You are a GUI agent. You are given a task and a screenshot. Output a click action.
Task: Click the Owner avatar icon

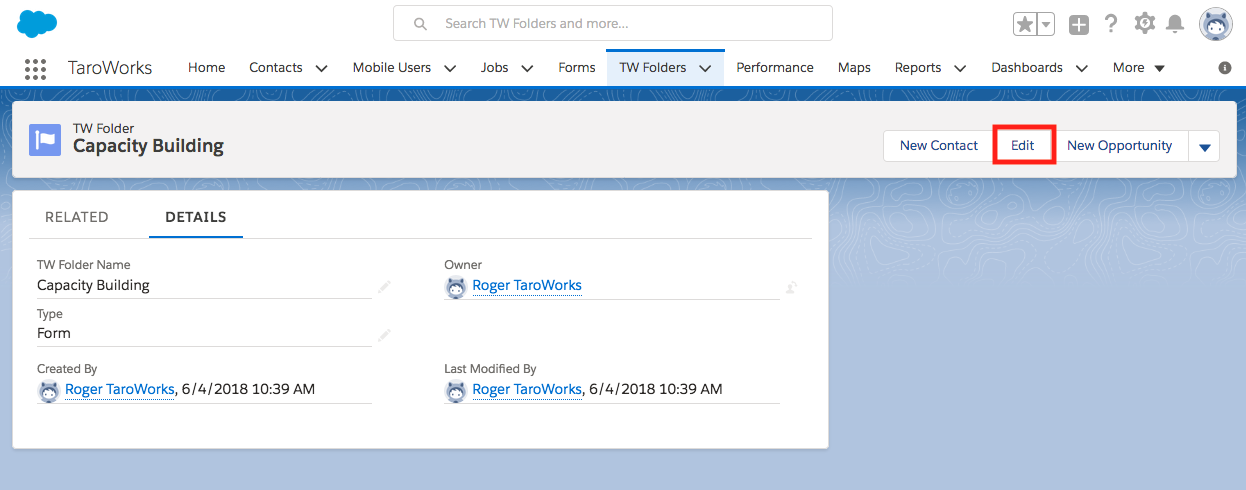tap(456, 287)
